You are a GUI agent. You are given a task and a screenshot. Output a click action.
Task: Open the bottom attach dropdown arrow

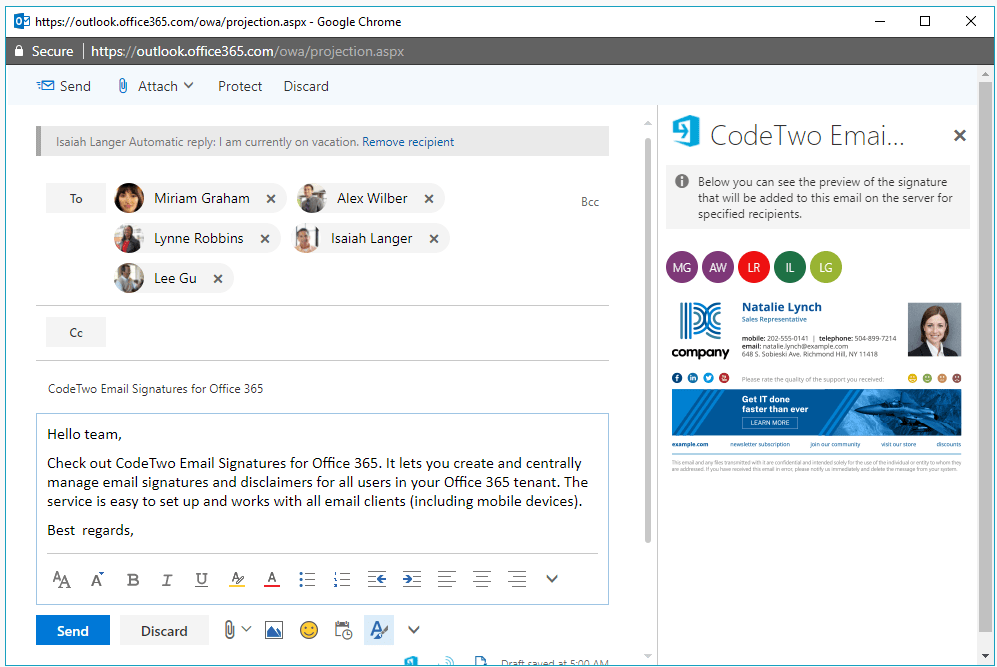[247, 629]
